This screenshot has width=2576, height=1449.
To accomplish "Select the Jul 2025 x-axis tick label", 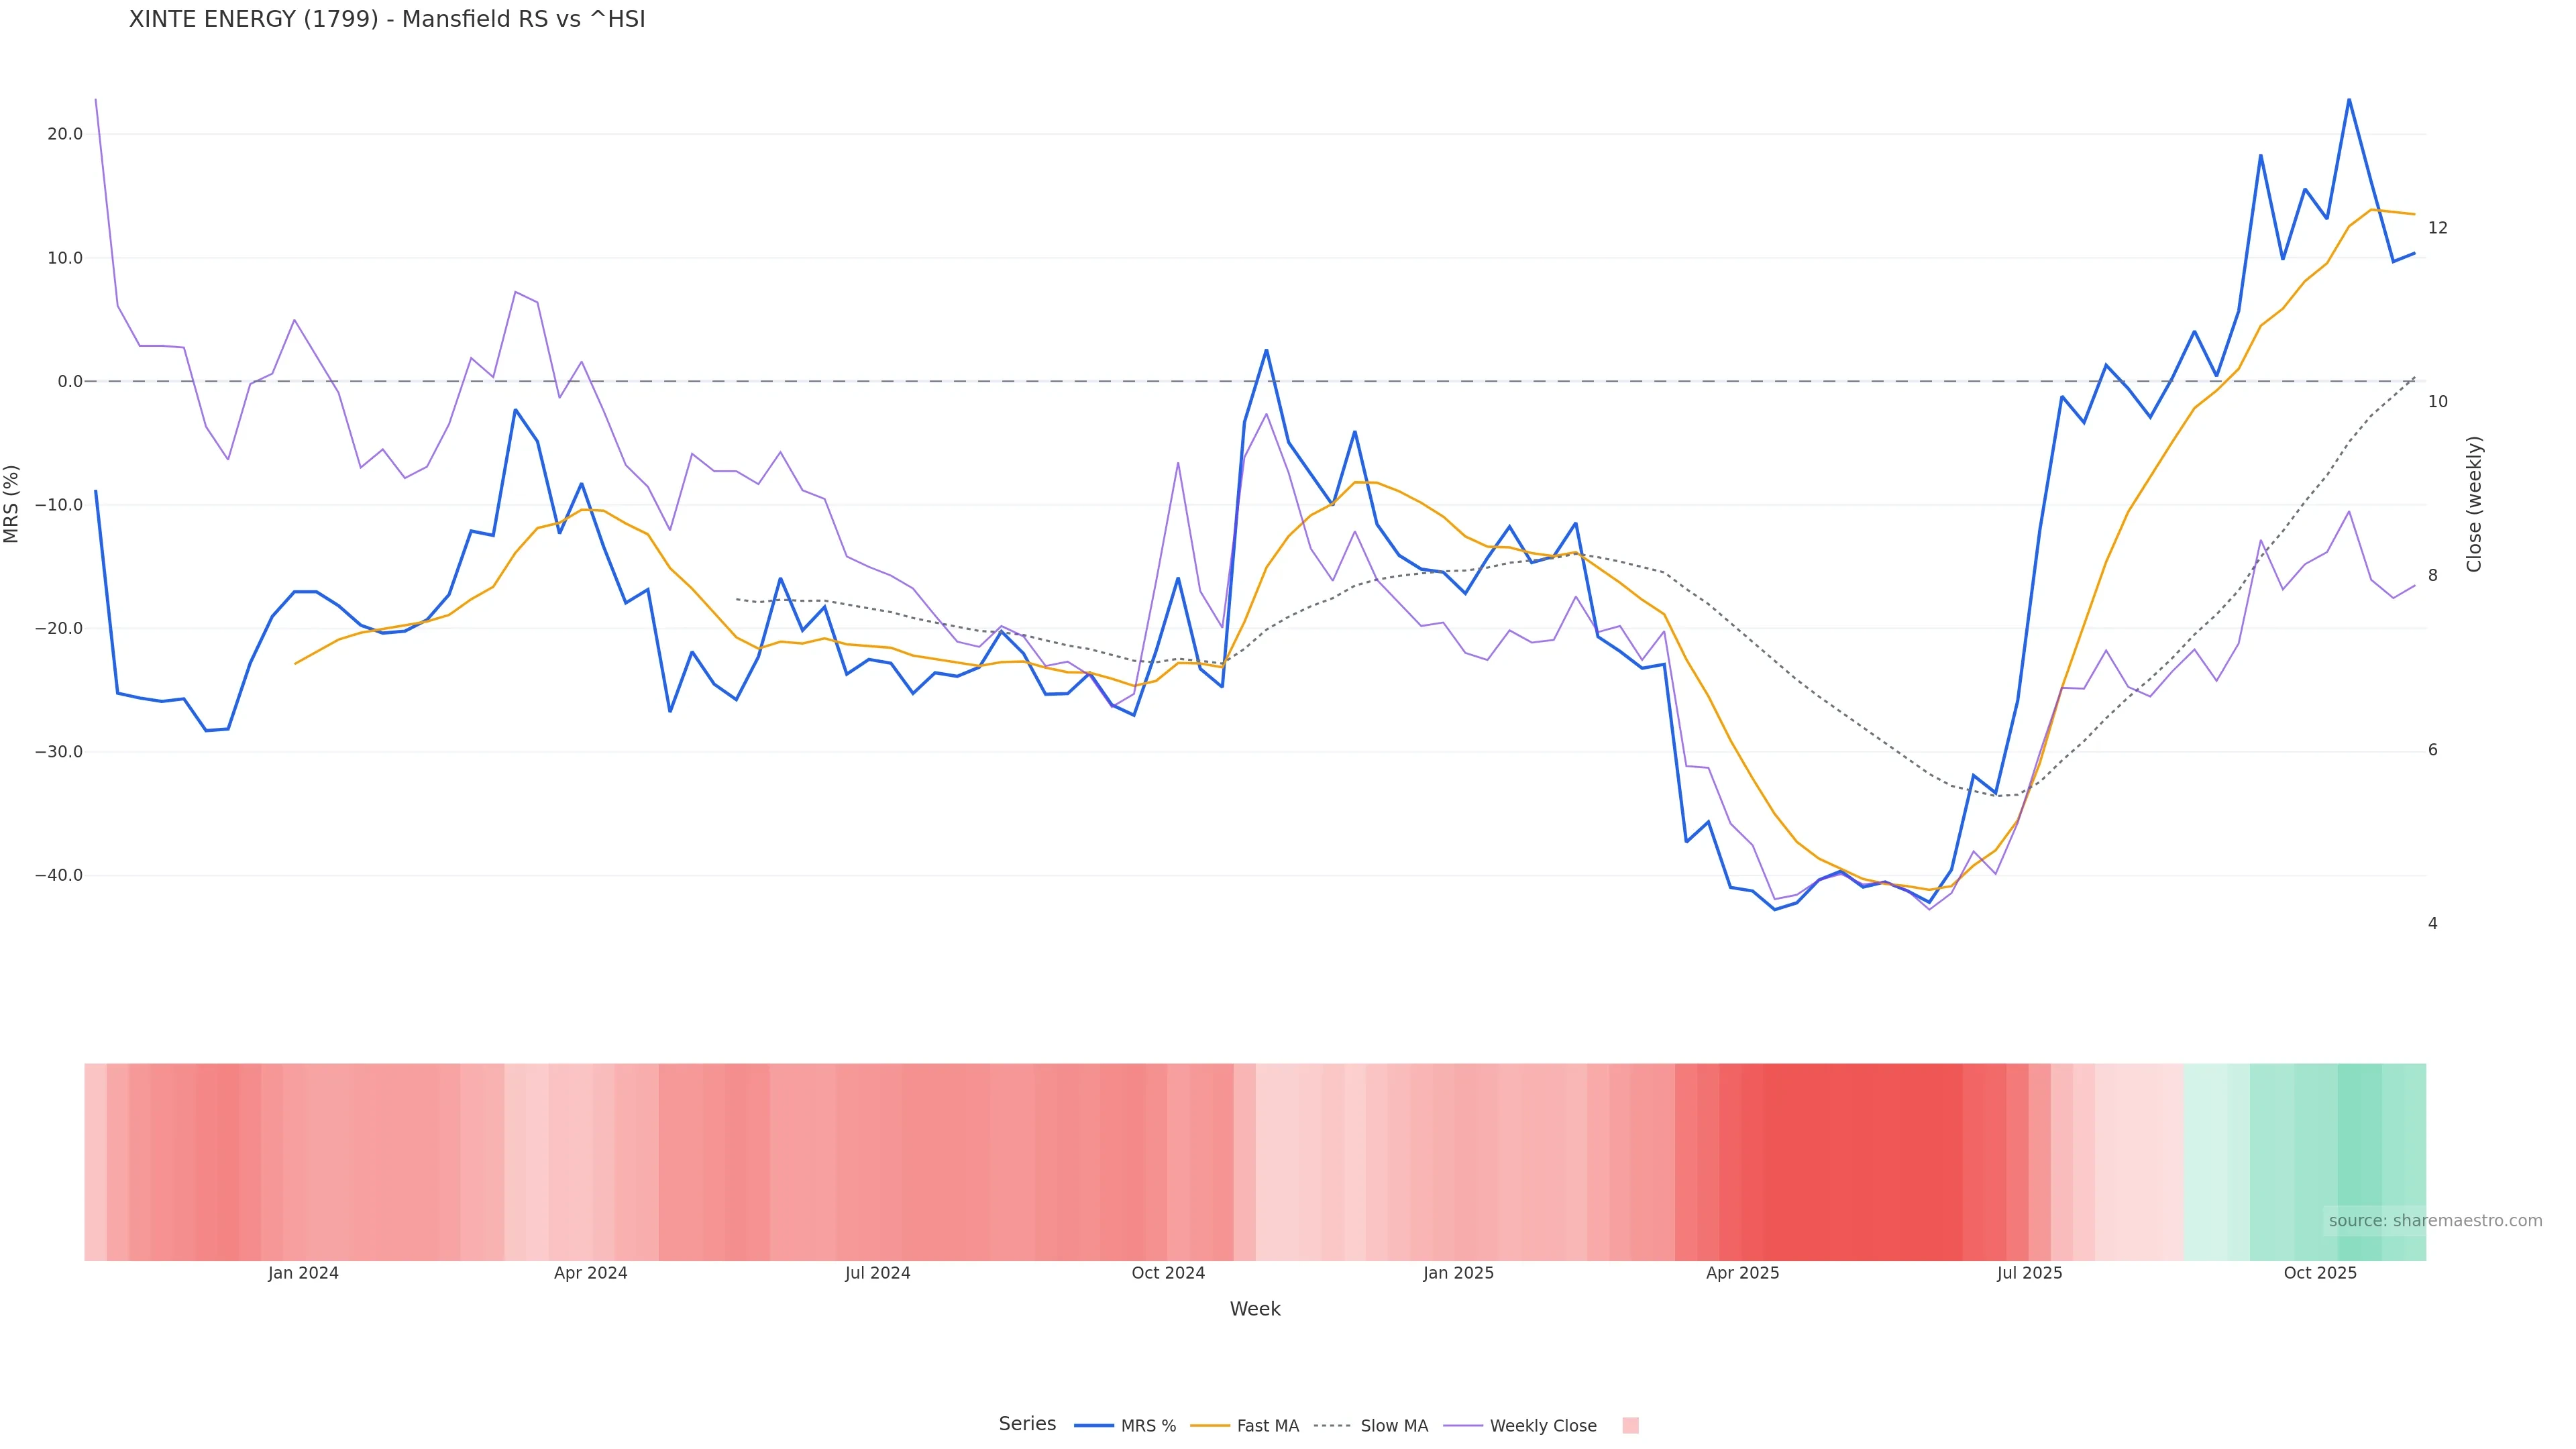I will [2029, 1273].
